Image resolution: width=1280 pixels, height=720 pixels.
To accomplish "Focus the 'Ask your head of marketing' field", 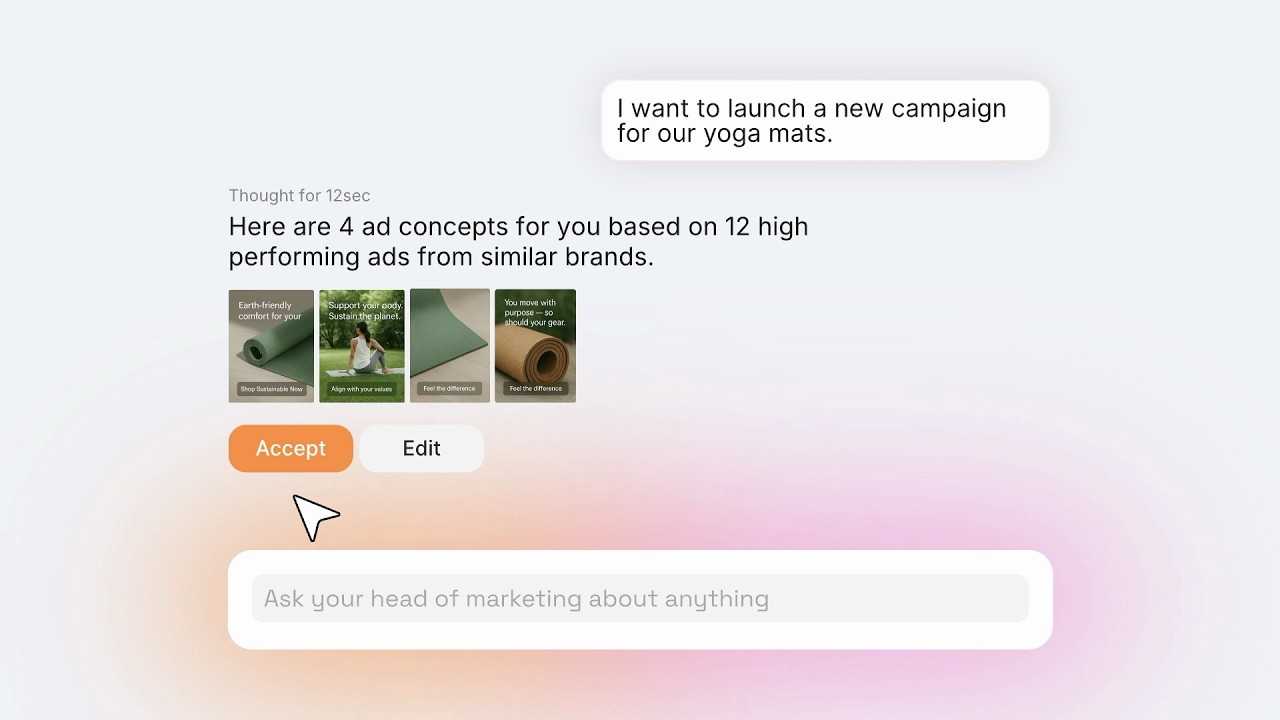I will [640, 598].
